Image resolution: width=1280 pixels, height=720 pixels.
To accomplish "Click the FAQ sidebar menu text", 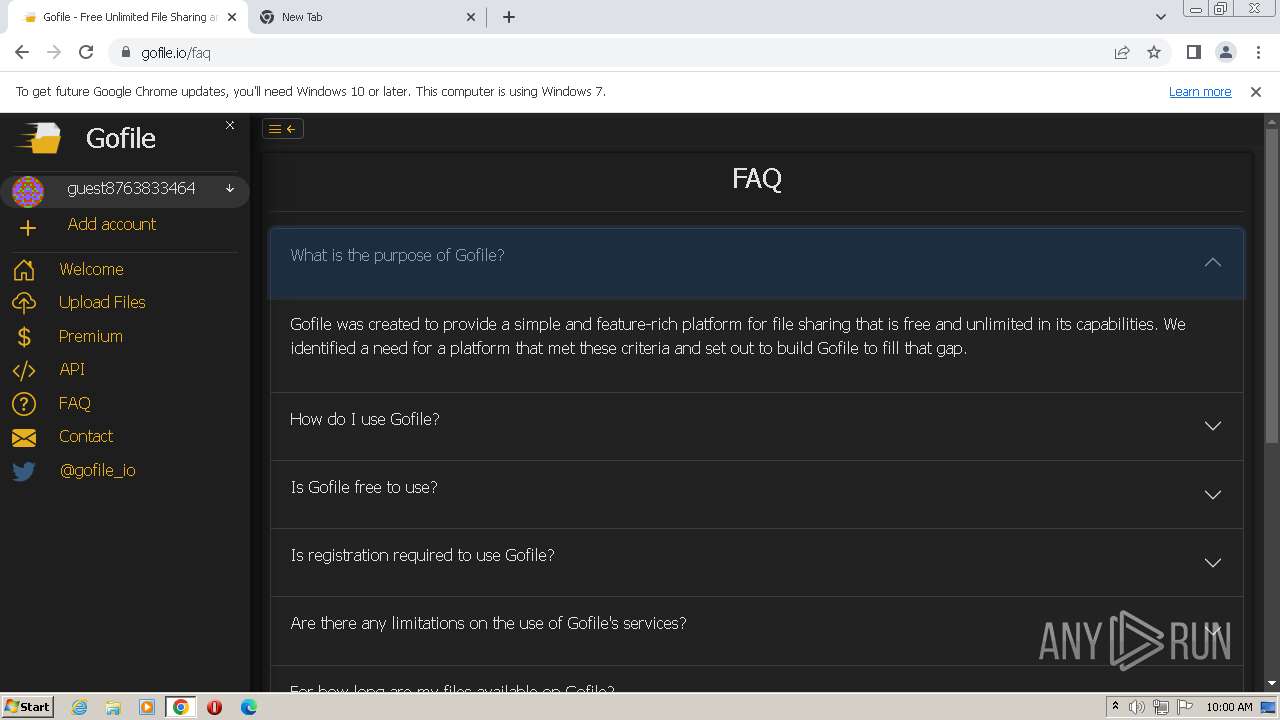I will (75, 403).
